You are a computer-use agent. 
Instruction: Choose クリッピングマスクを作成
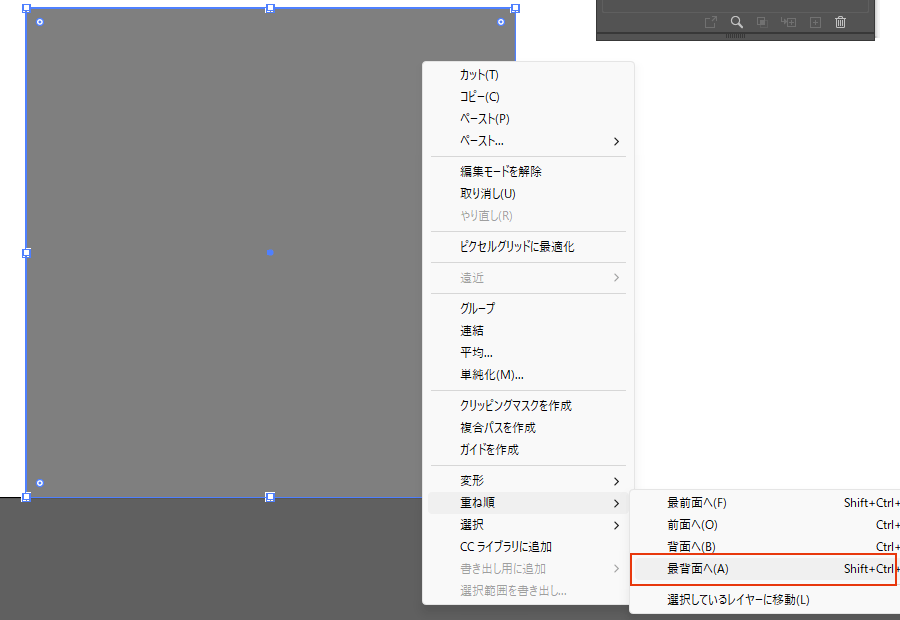pos(528,405)
